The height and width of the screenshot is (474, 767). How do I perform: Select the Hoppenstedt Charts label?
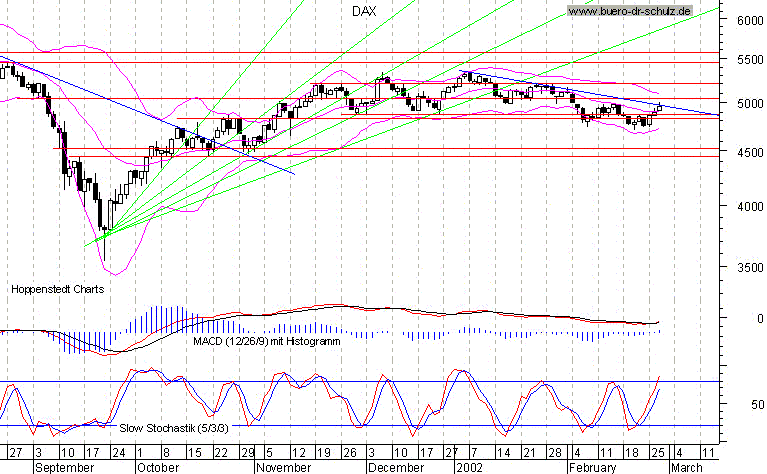pos(58,289)
